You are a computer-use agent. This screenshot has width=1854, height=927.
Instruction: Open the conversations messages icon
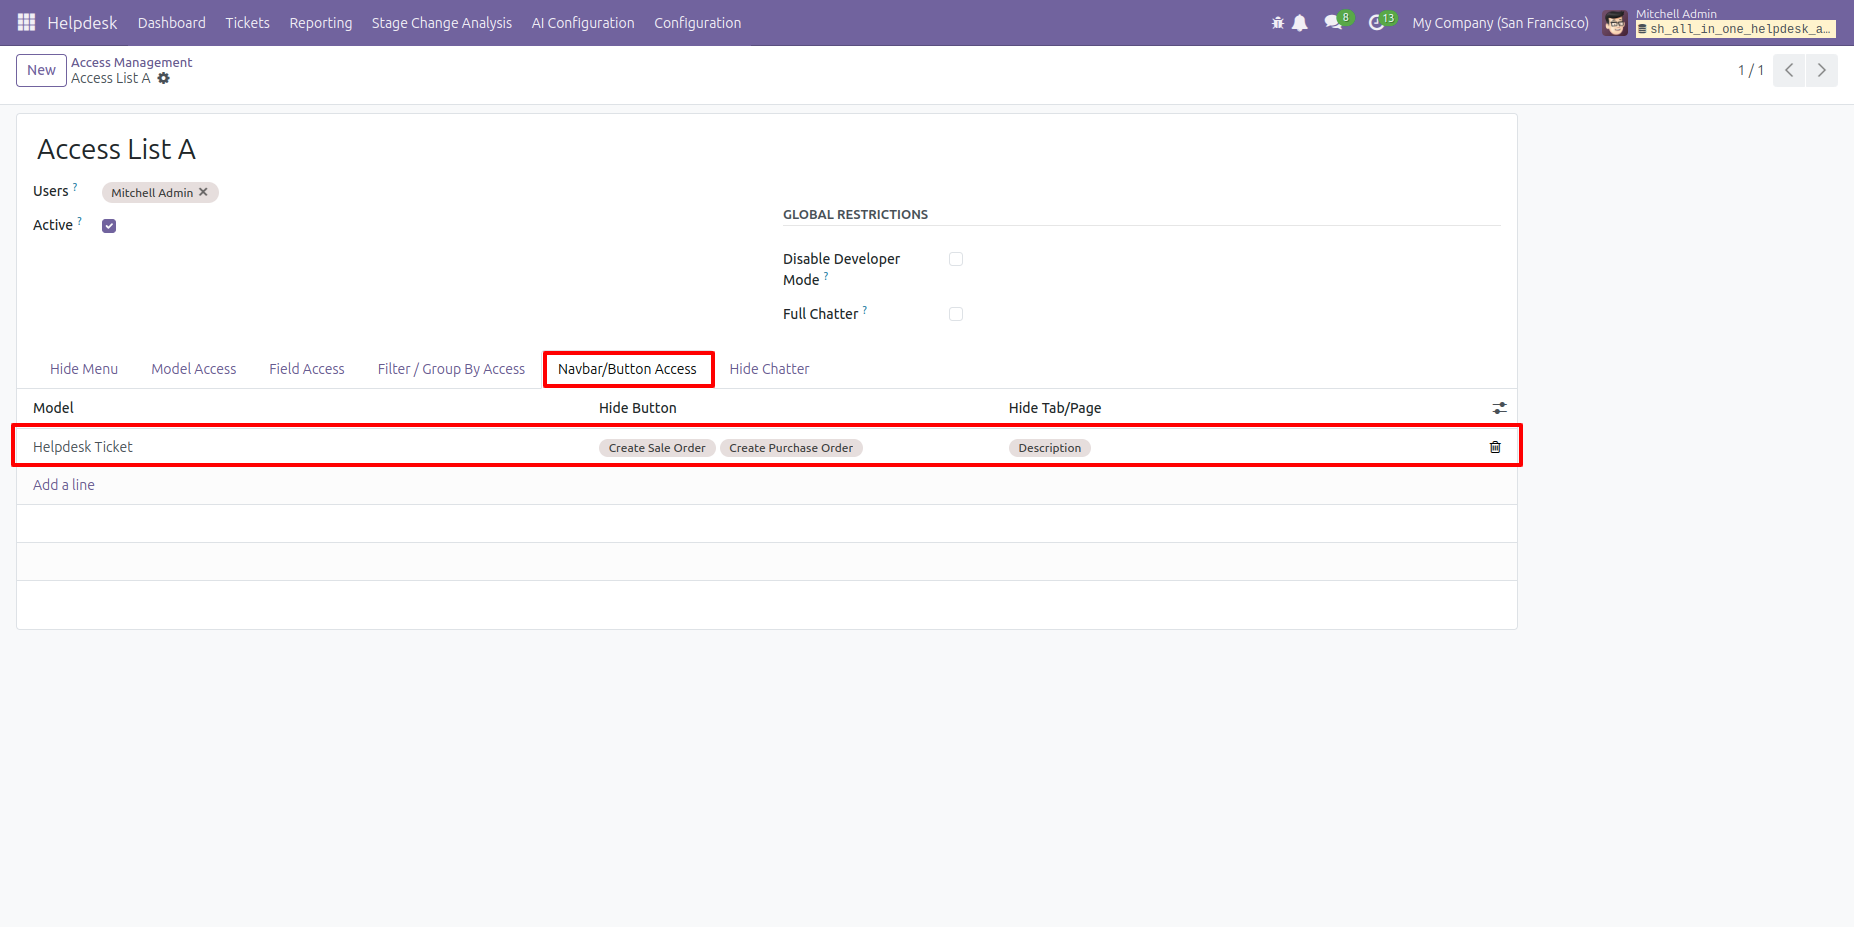pyautogui.click(x=1333, y=22)
